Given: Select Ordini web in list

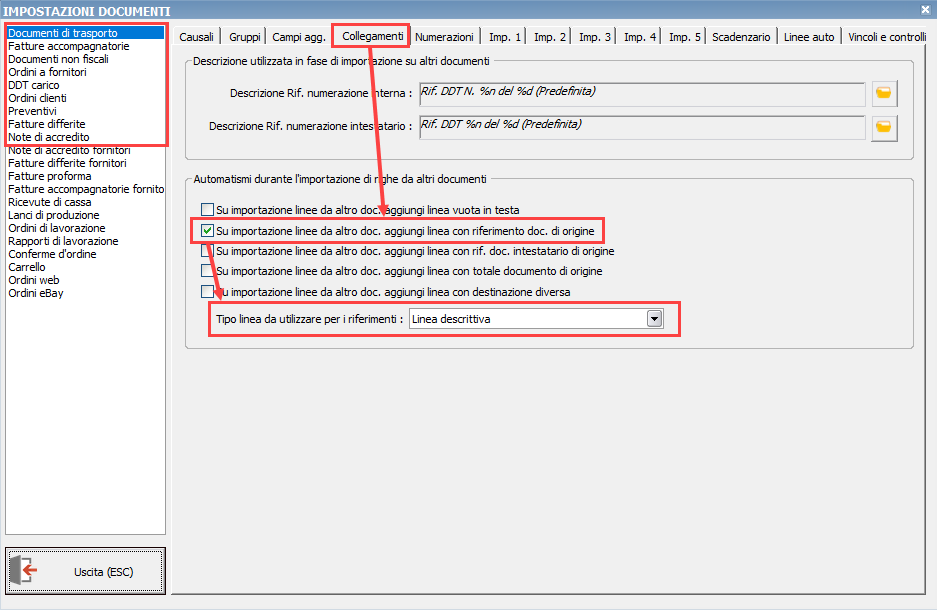Looking at the screenshot, I should click(x=85, y=280).
